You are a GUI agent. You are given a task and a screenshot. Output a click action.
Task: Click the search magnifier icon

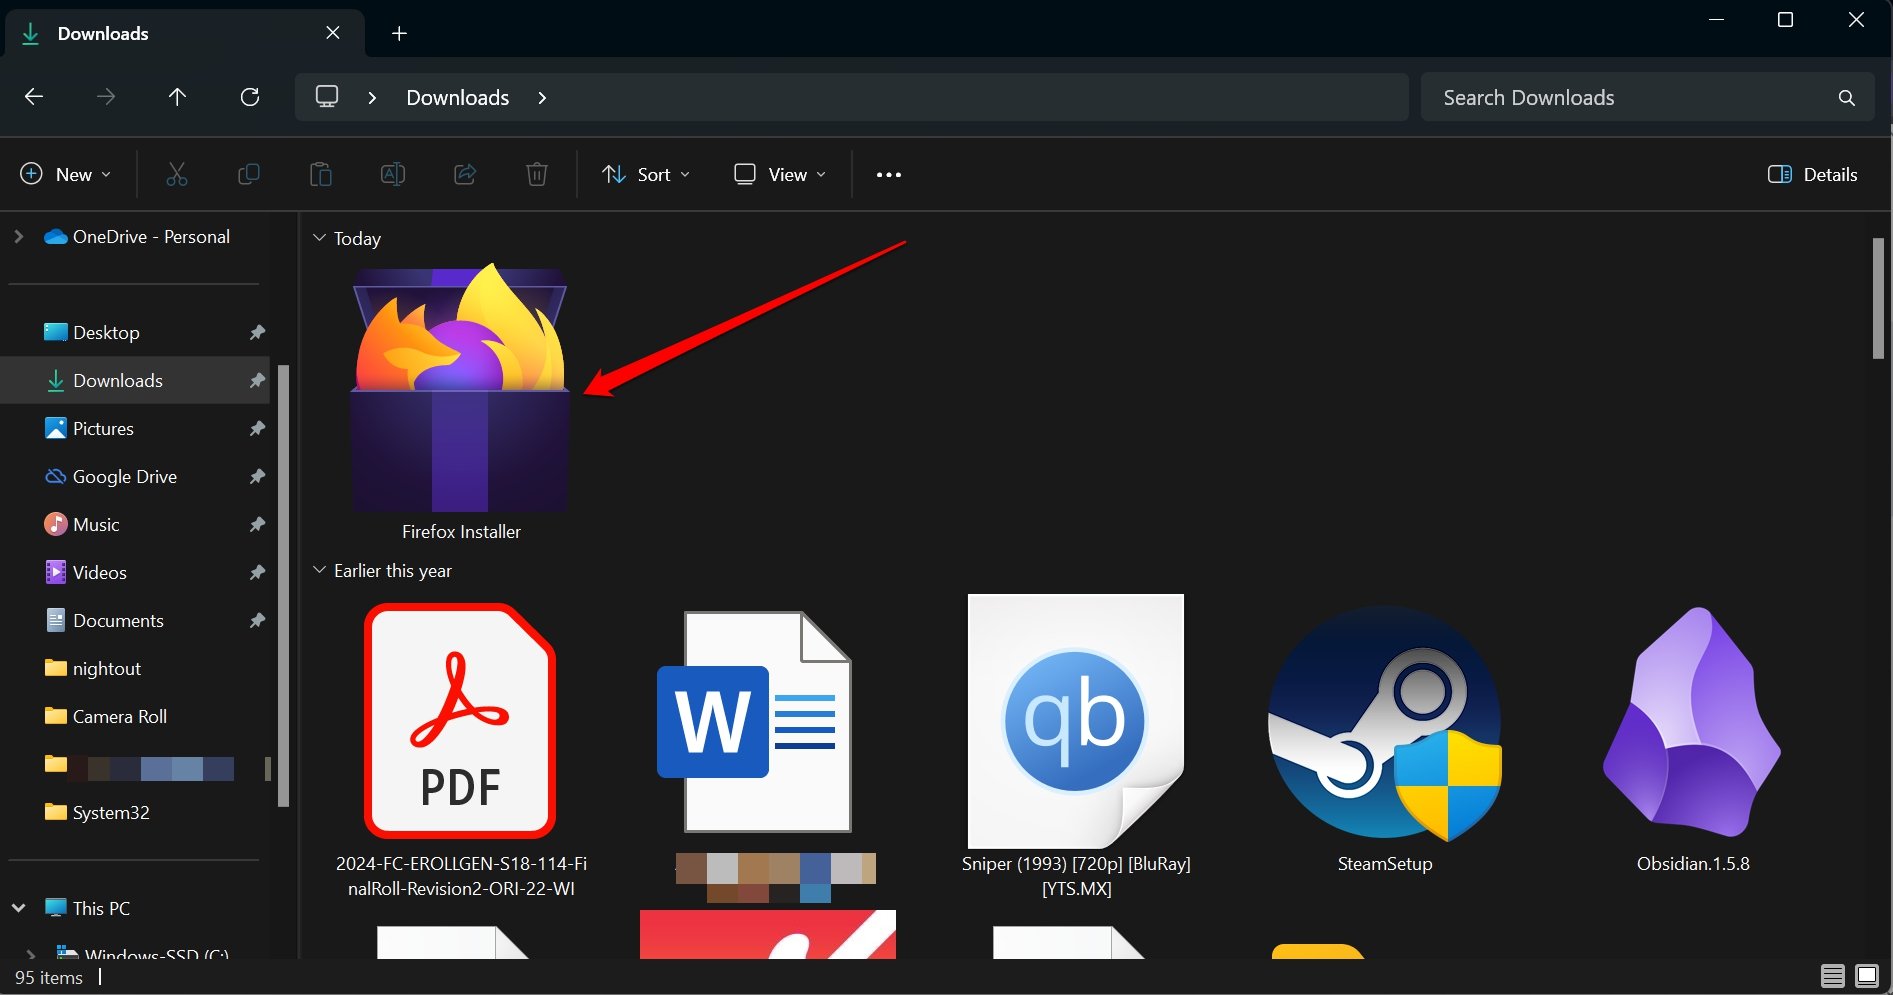pos(1847,97)
